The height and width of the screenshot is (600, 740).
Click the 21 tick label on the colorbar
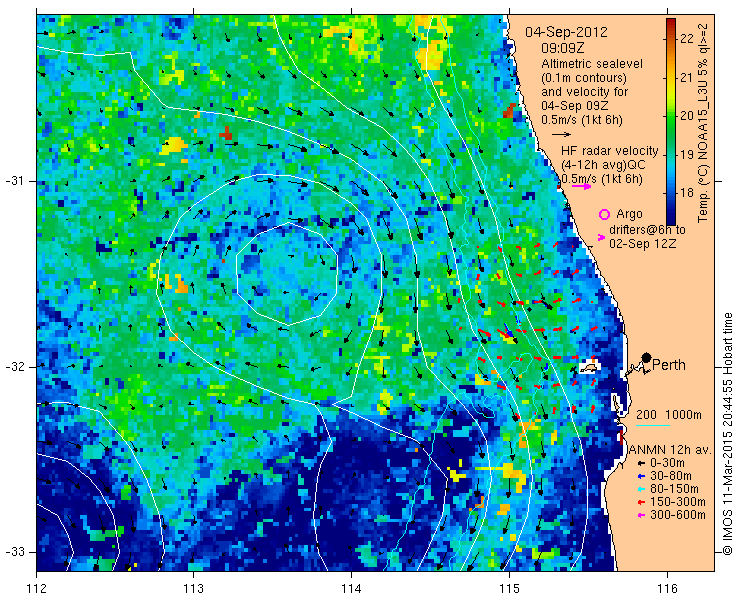tap(687, 77)
